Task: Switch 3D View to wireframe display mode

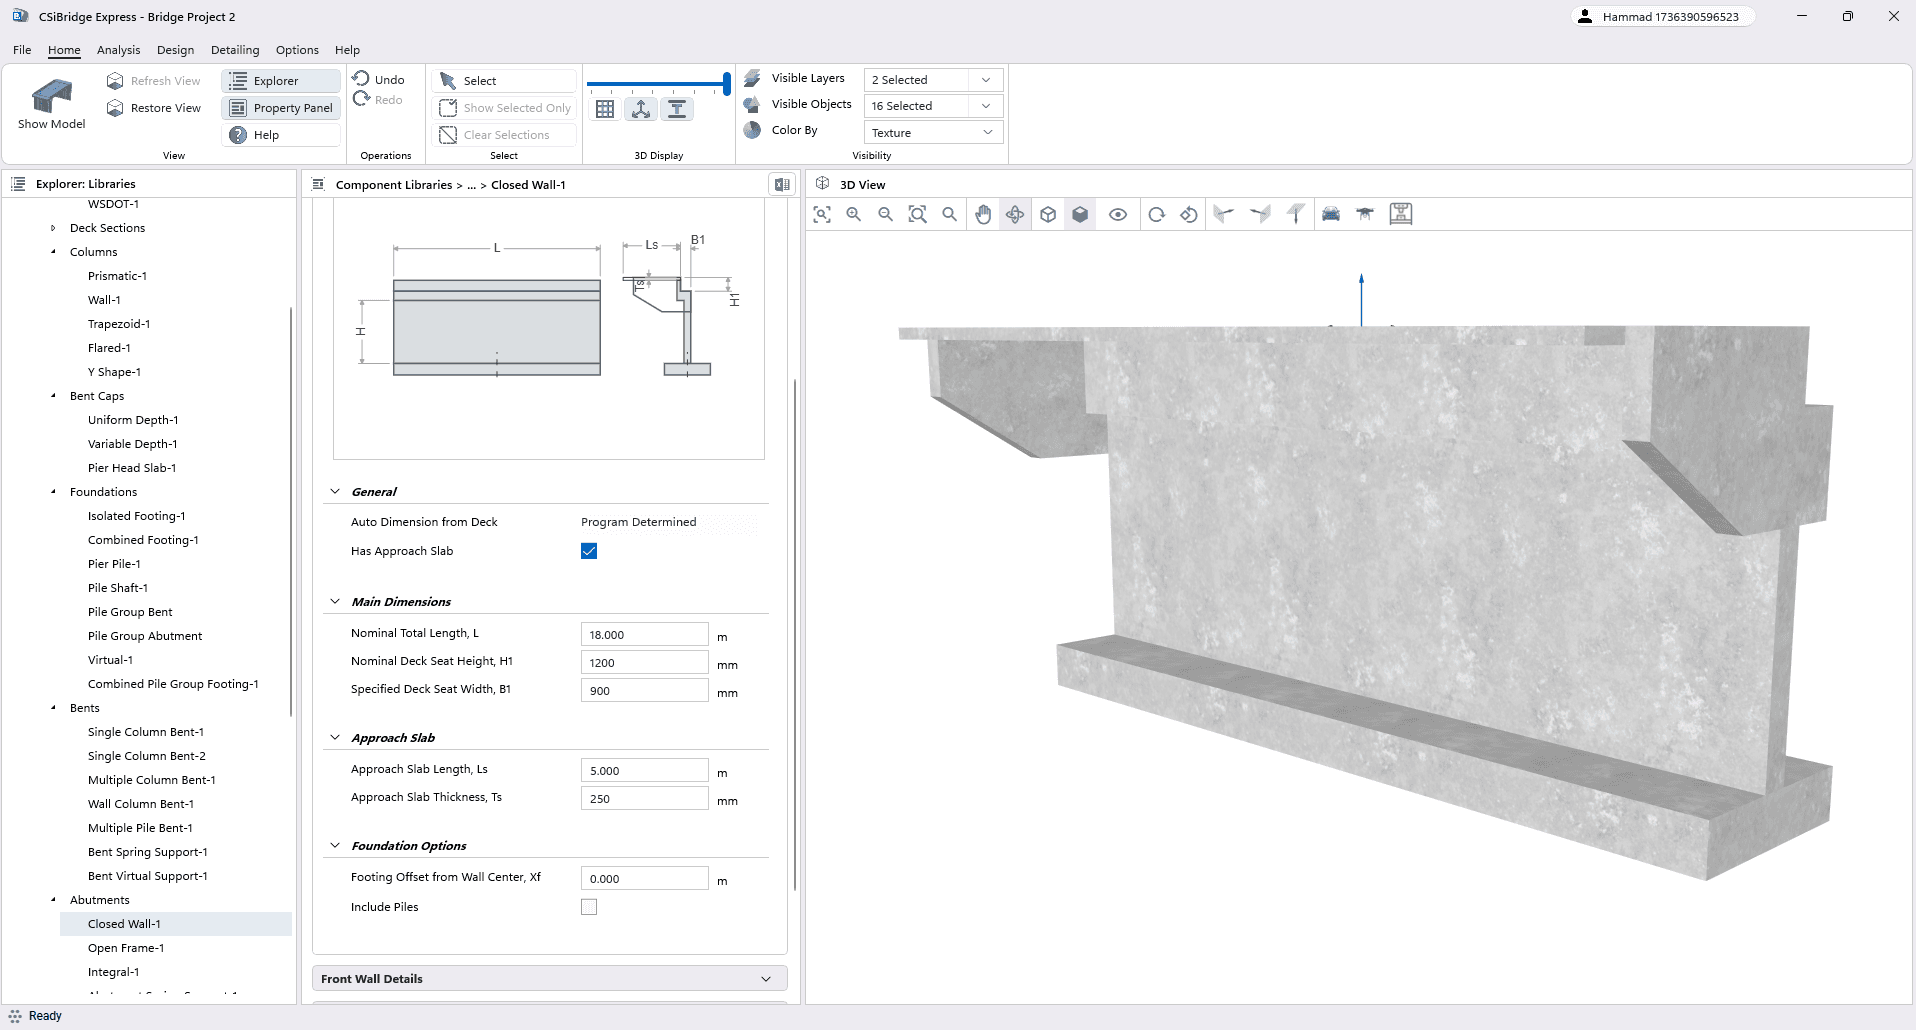Action: [1047, 213]
